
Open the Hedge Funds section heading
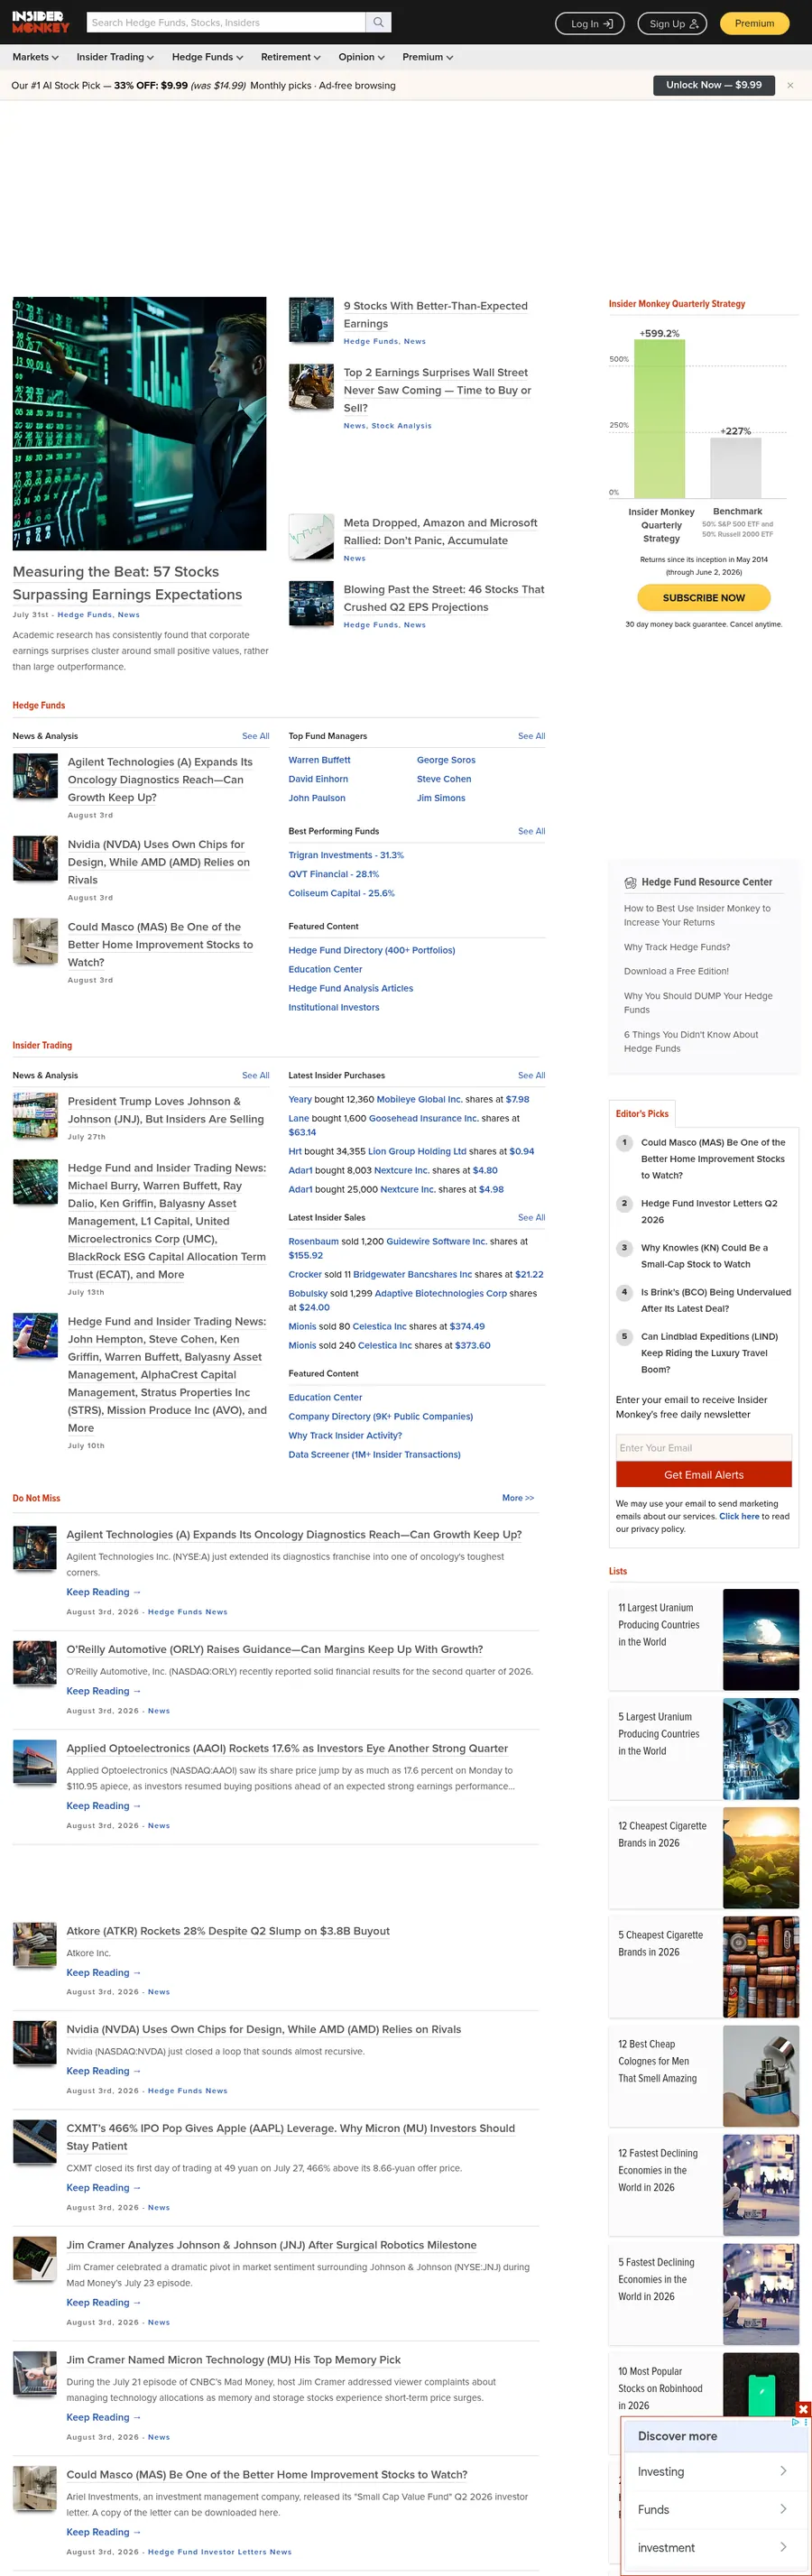(x=38, y=705)
